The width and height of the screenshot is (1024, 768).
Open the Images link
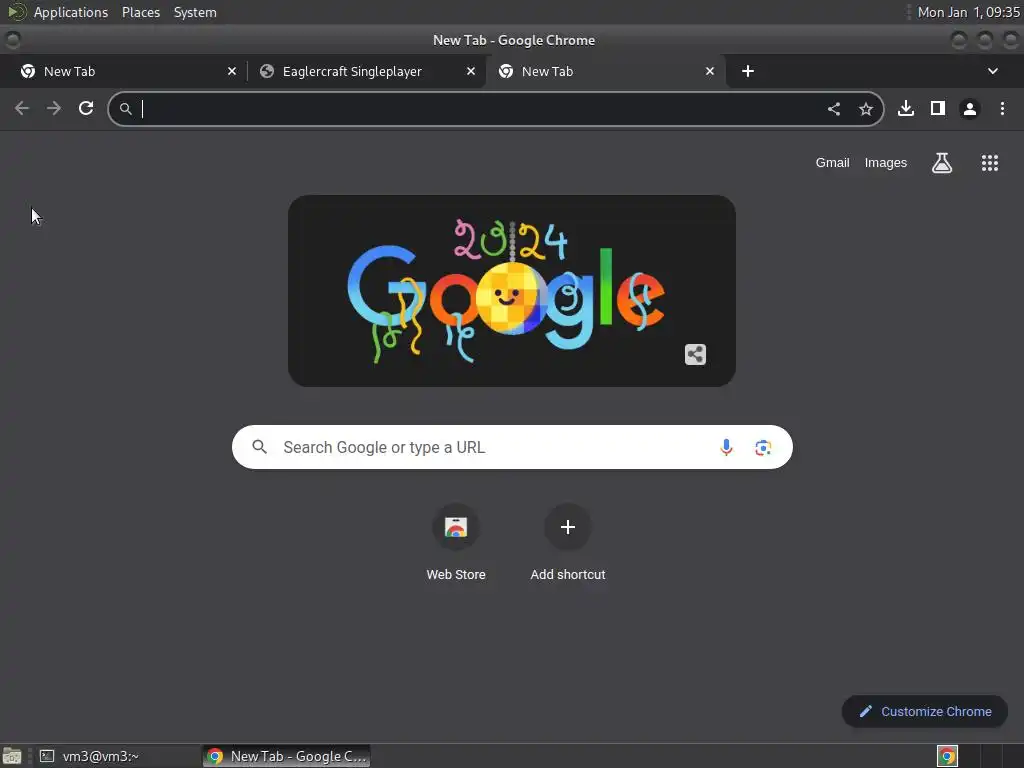coord(886,163)
